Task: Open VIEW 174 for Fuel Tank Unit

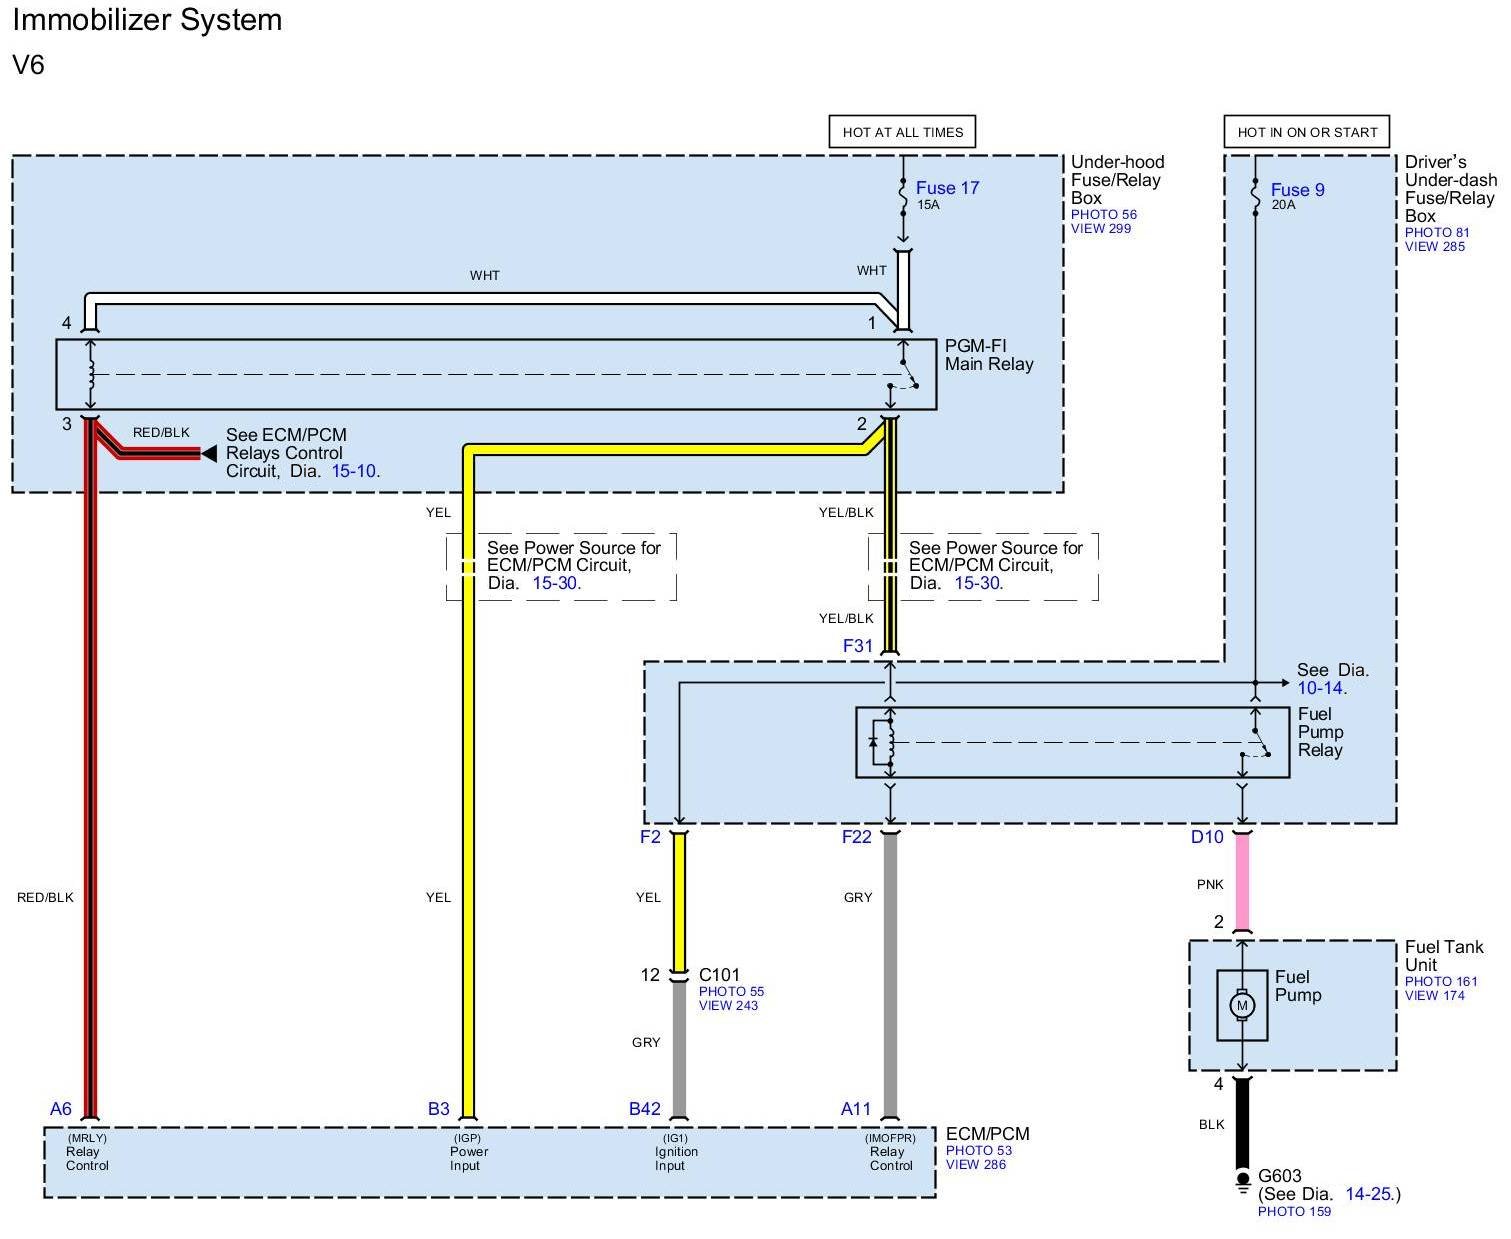Action: 1434,996
